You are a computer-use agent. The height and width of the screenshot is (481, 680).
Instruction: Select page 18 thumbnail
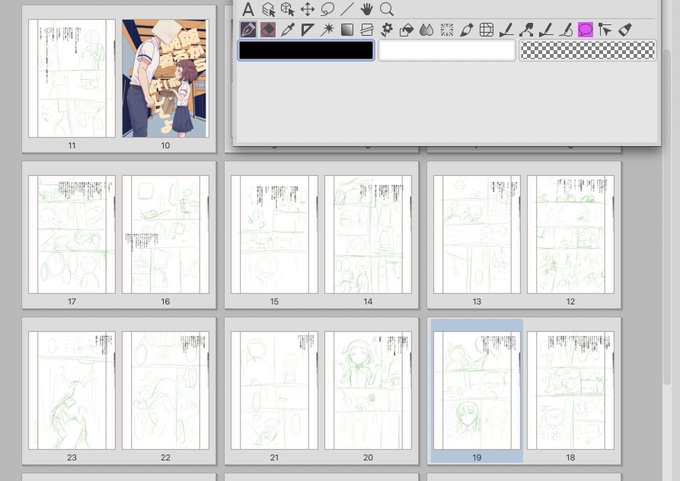570,390
